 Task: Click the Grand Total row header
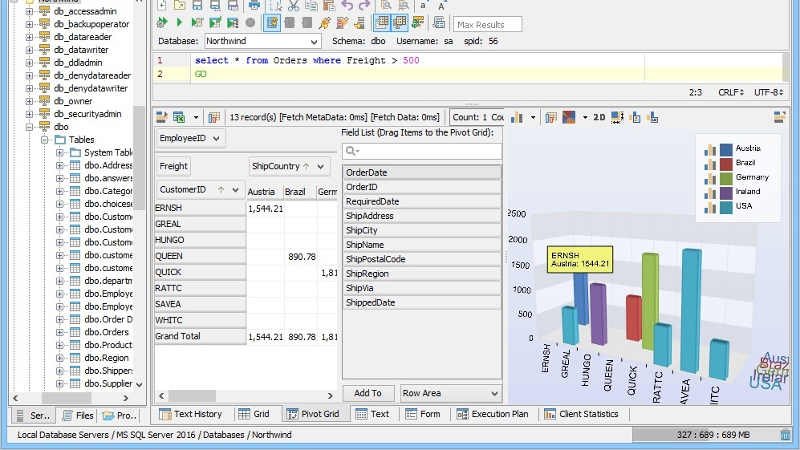(200, 336)
